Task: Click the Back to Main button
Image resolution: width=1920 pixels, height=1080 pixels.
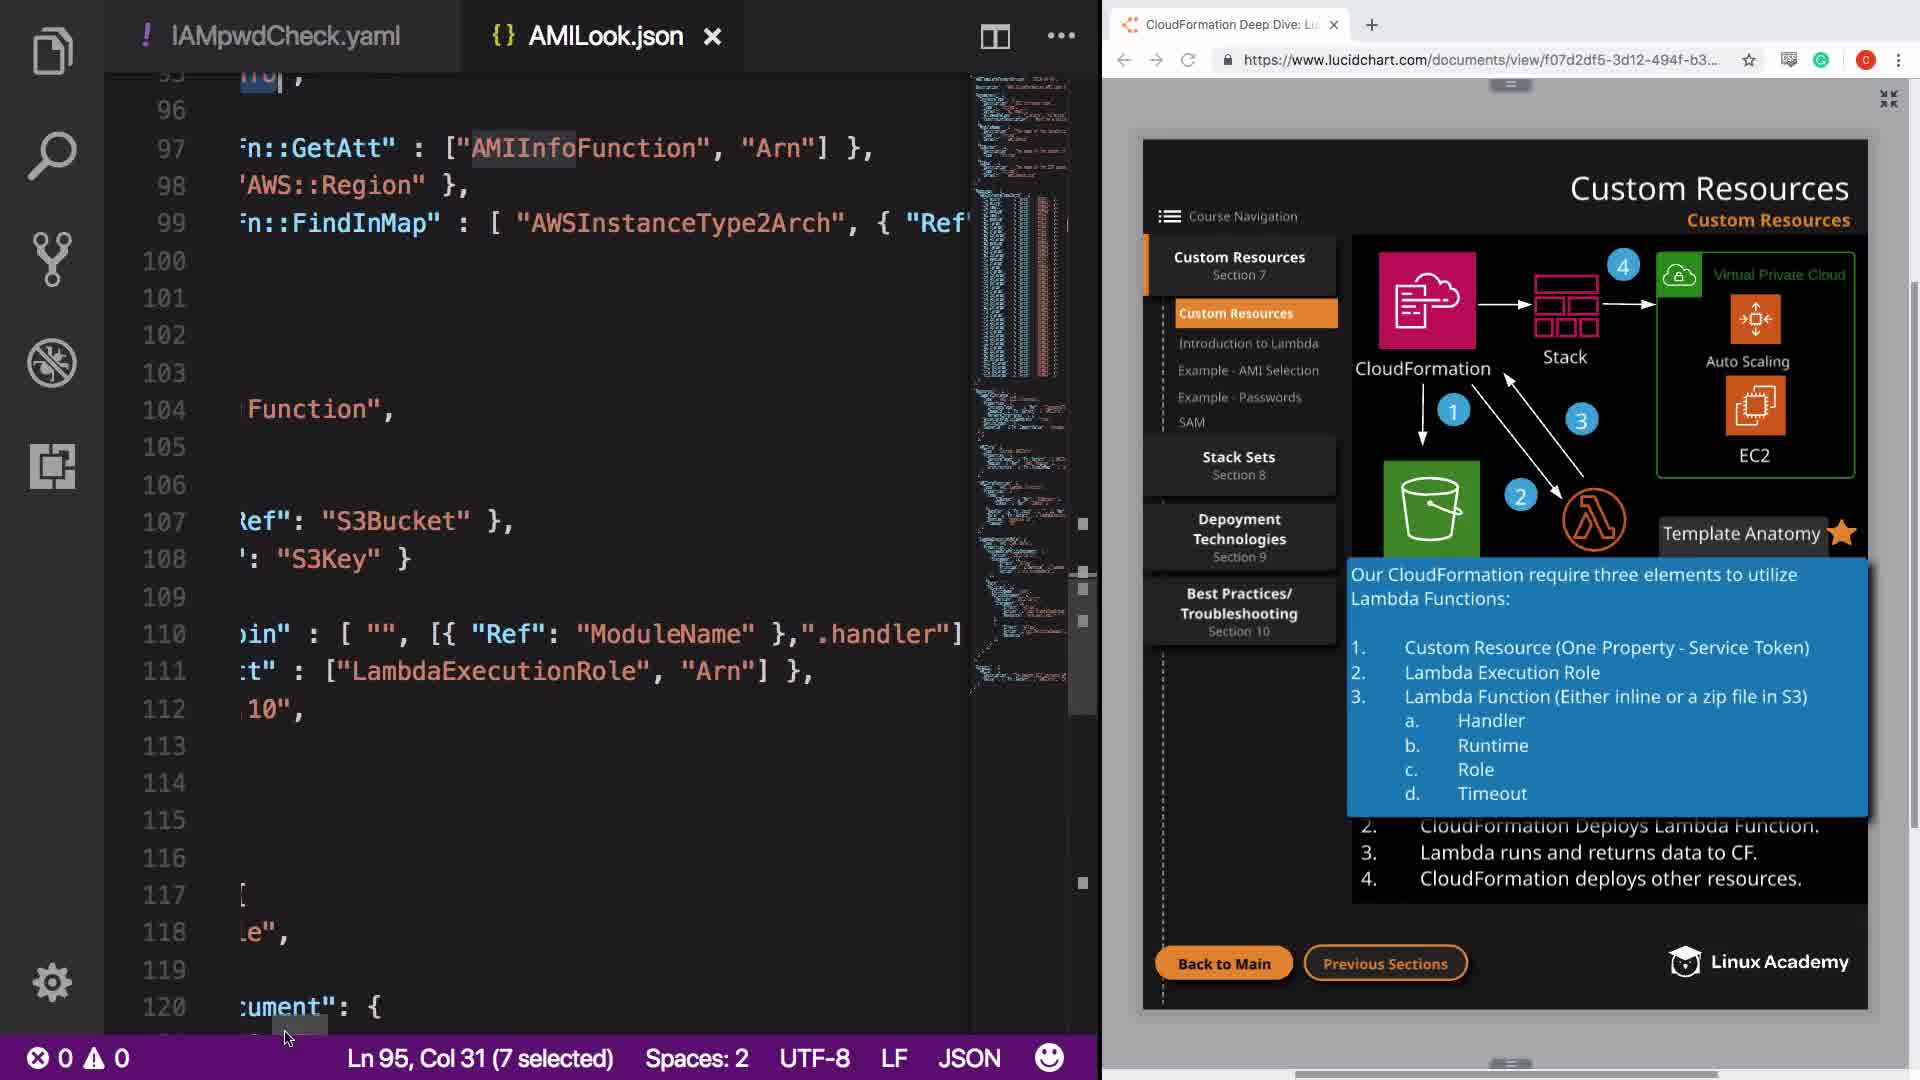Action: [x=1223, y=963]
